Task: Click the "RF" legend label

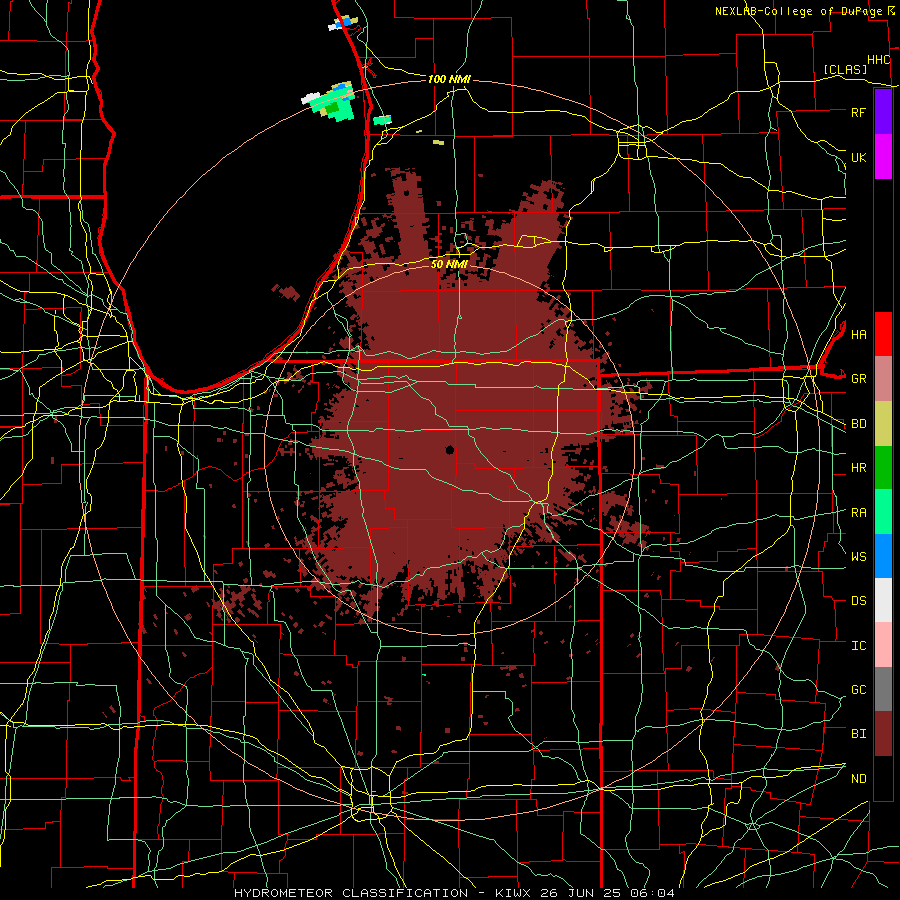Action: click(x=858, y=113)
